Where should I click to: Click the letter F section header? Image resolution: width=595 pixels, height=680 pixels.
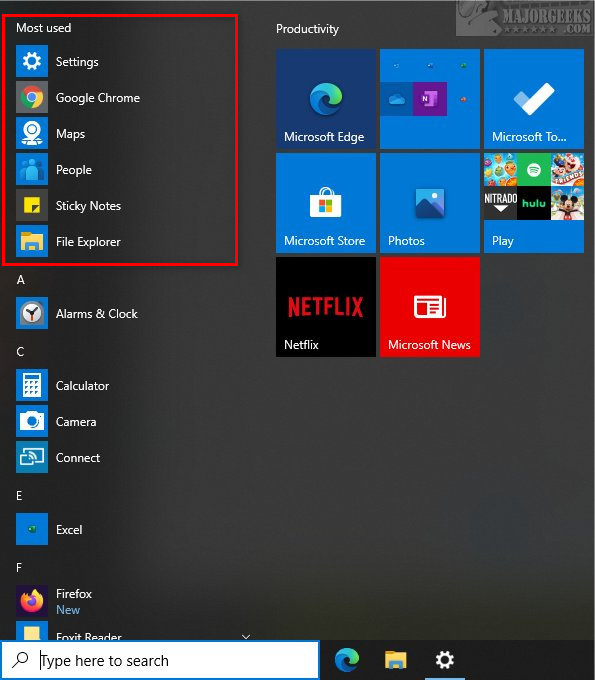click(x=19, y=567)
